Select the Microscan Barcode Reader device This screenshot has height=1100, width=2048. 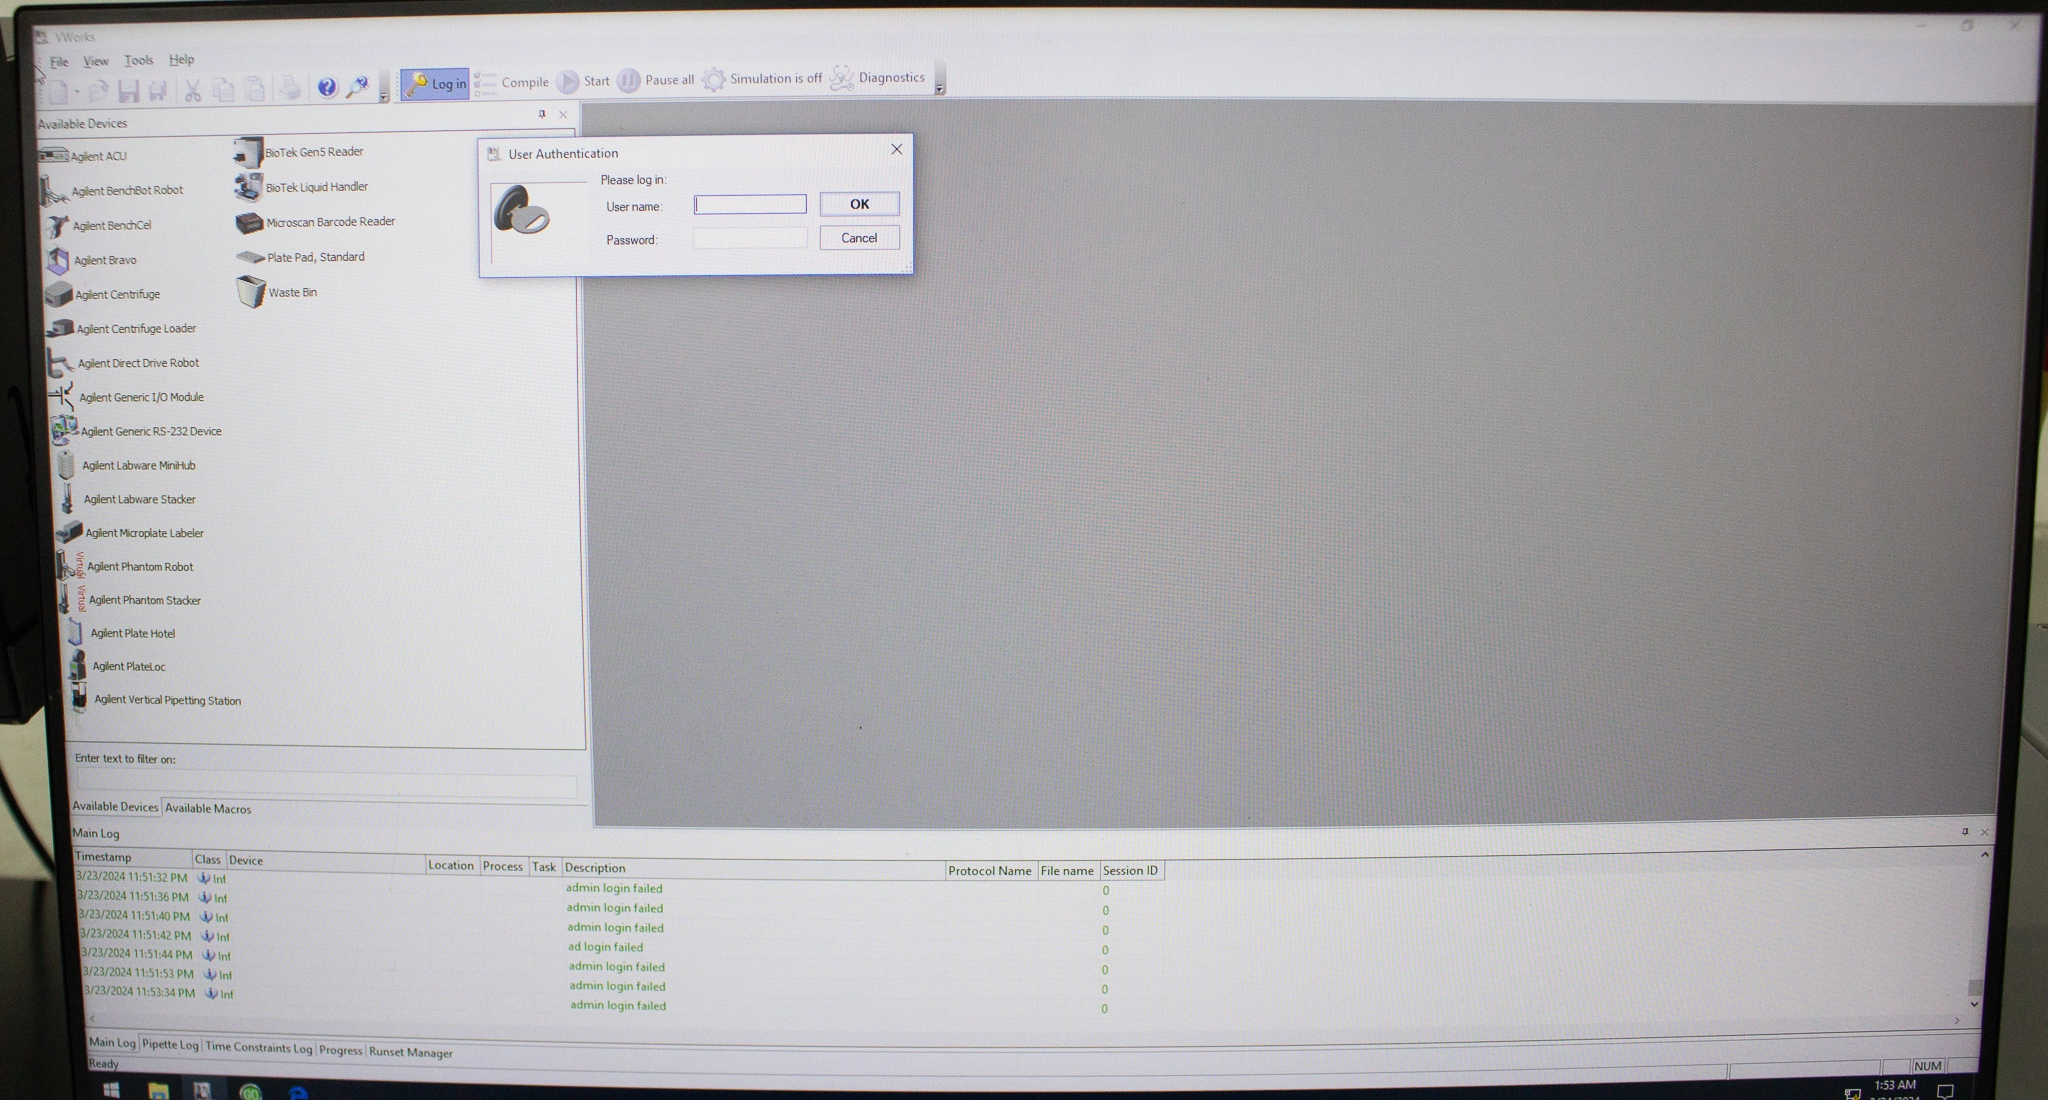[x=316, y=222]
